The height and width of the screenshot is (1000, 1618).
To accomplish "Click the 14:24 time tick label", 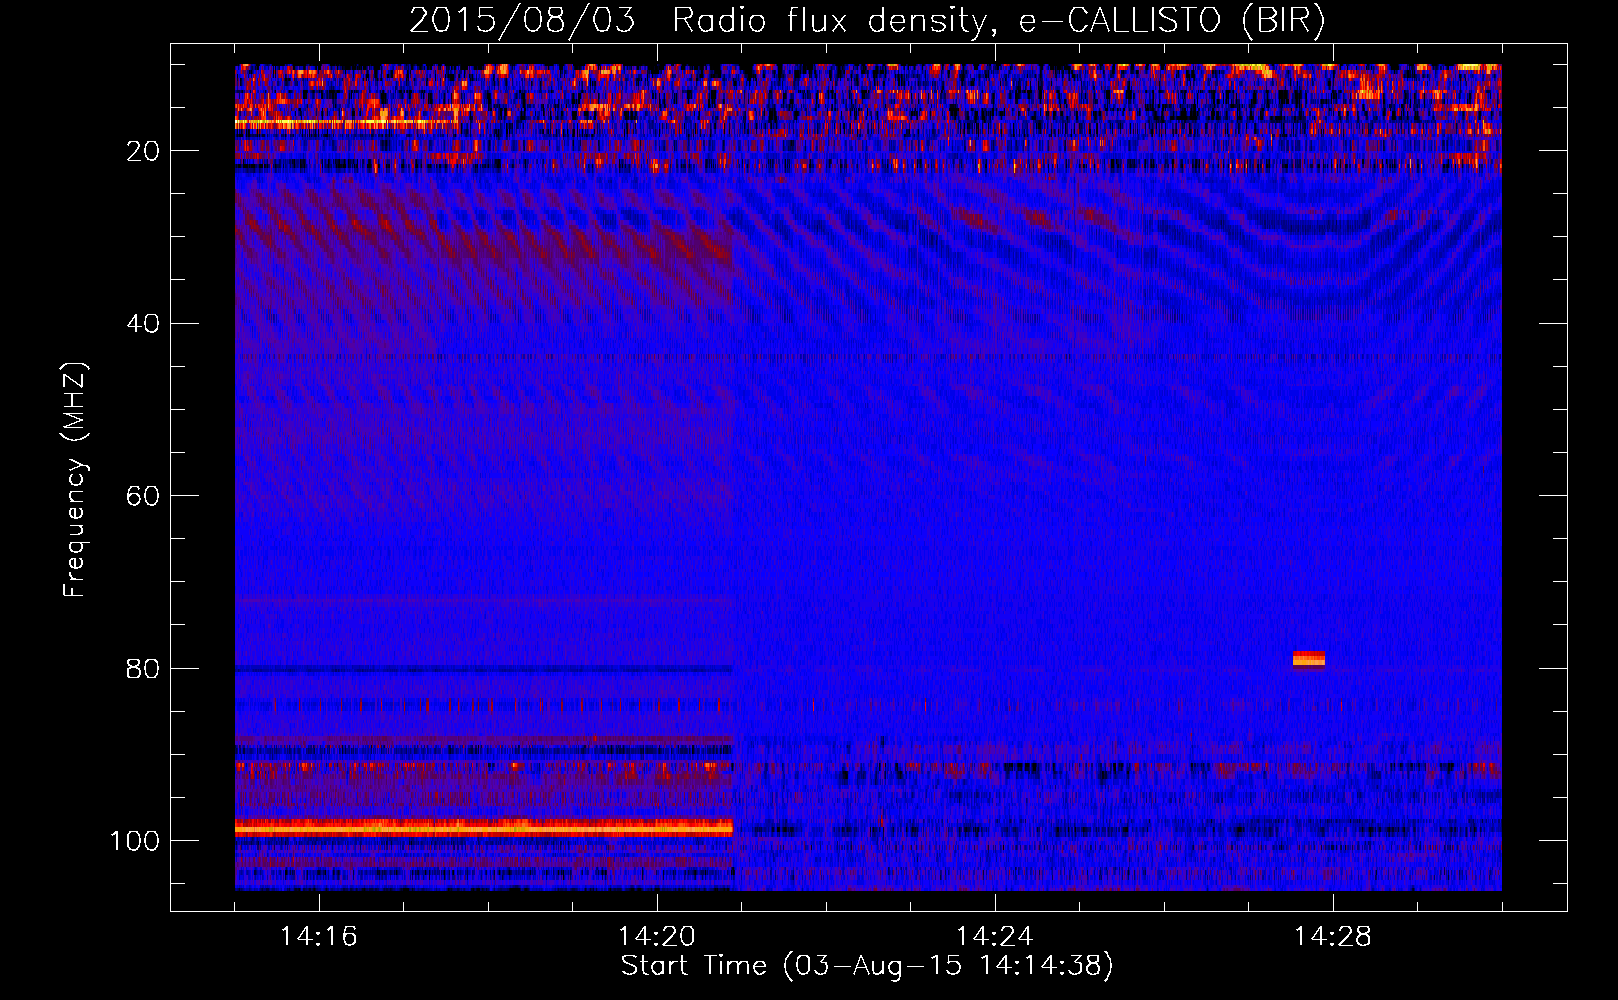I will pyautogui.click(x=995, y=937).
